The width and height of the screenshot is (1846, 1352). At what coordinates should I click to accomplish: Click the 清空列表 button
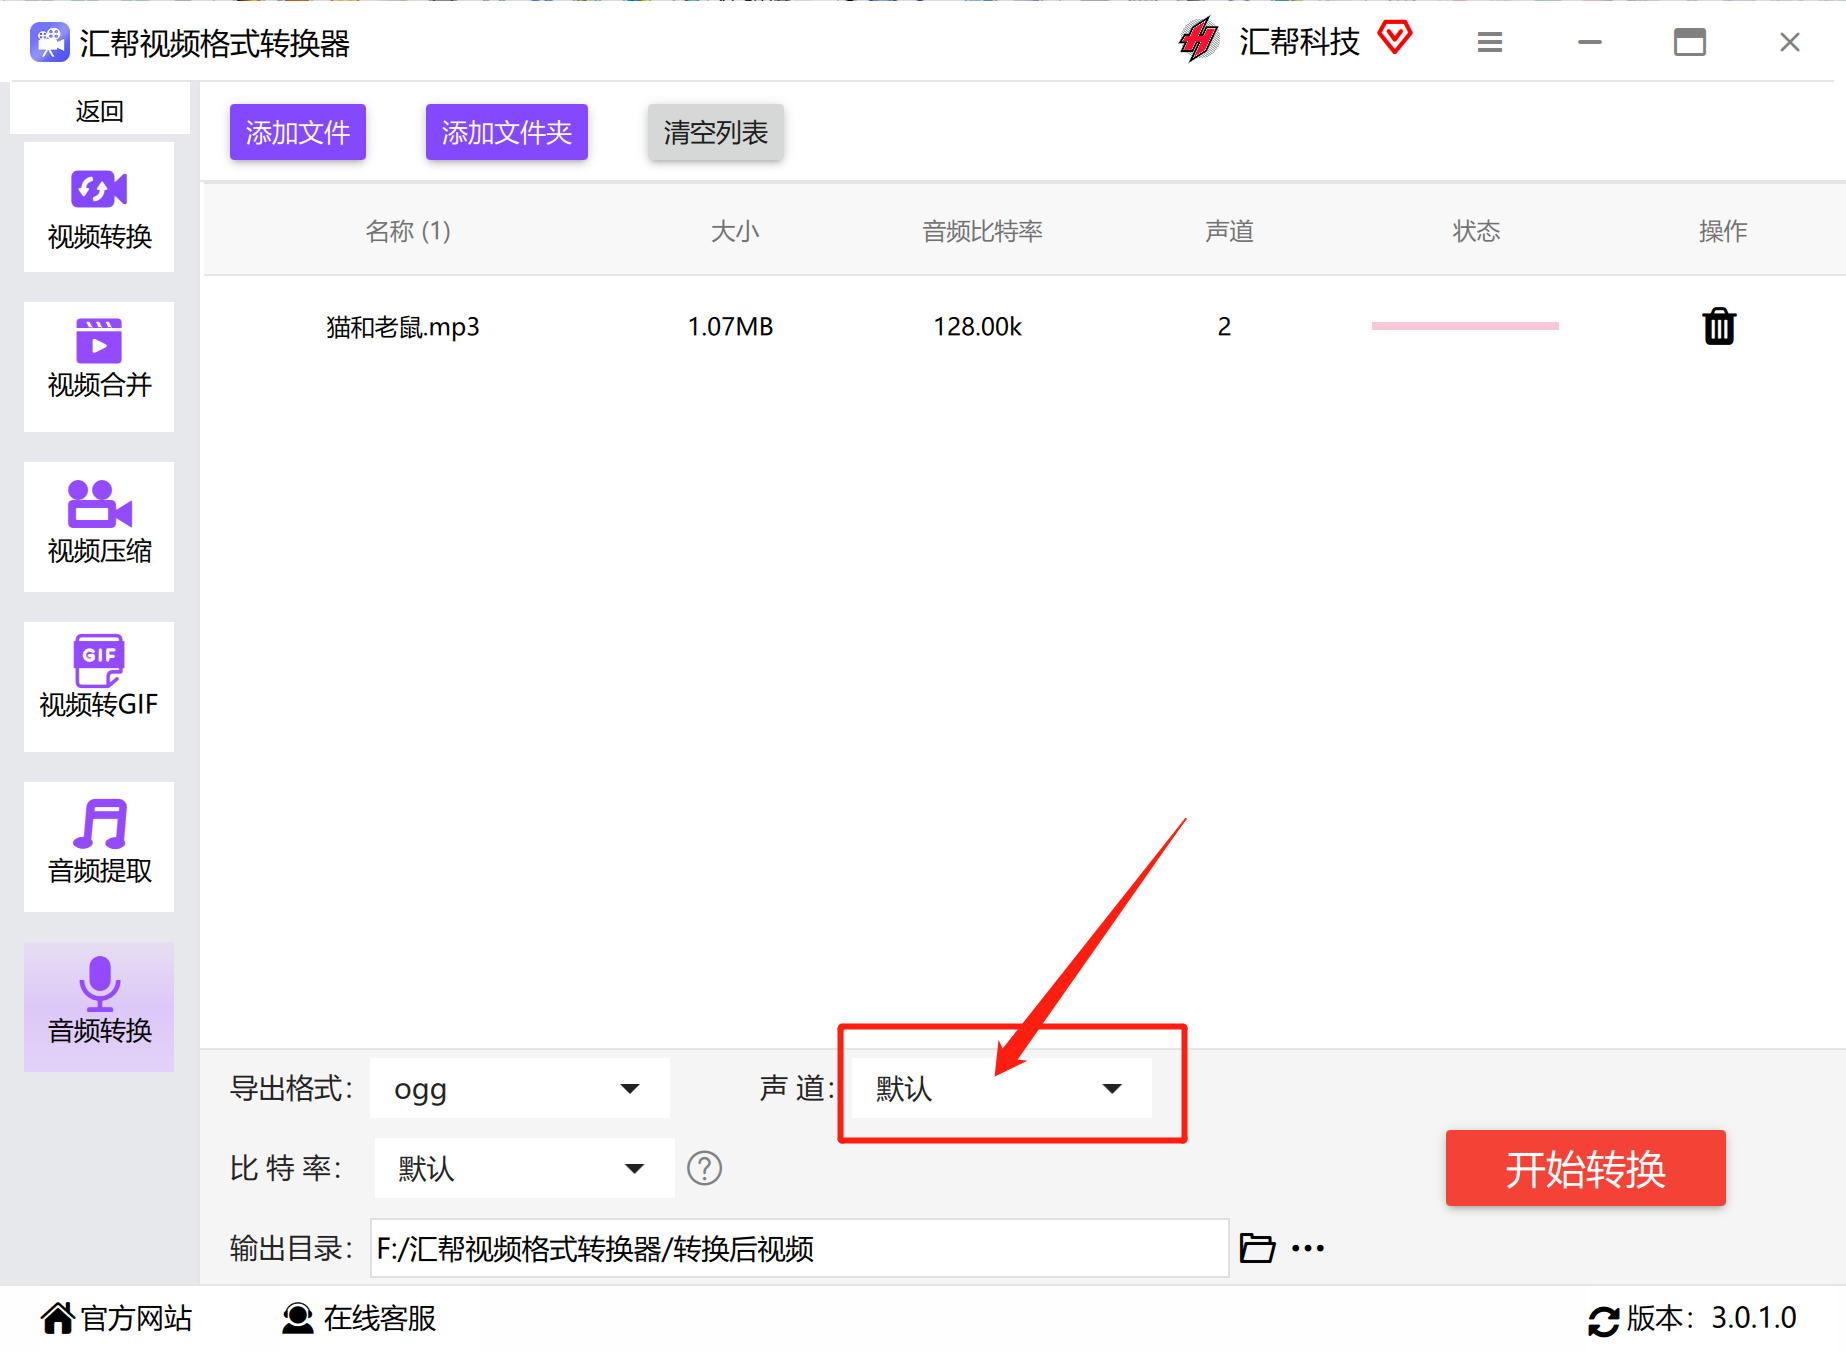pos(716,132)
